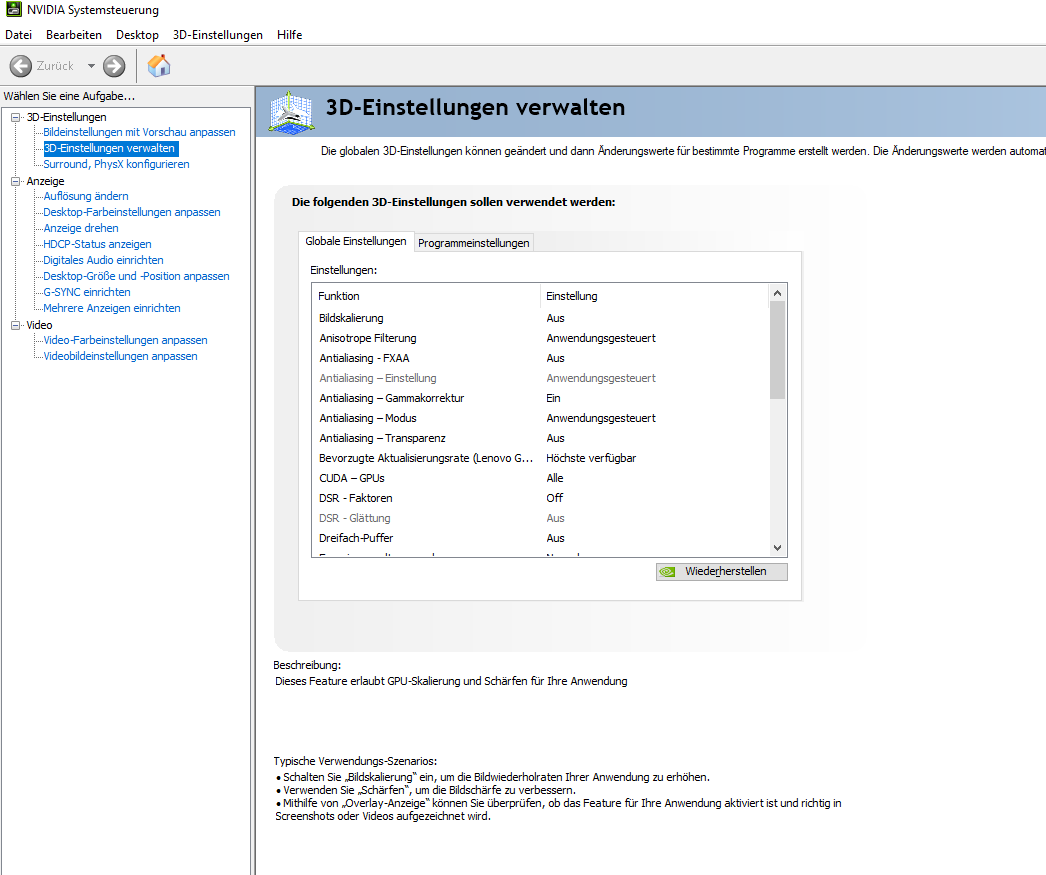Viewport: 1046px width, 875px height.
Task: Select the Anisotrope Filterung row
Action: click(540, 338)
